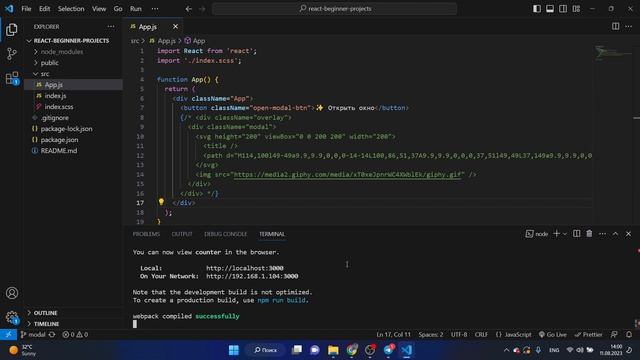The width and height of the screenshot is (640, 360).
Task: Go forward in navigation history
Action: (x=202, y=9)
